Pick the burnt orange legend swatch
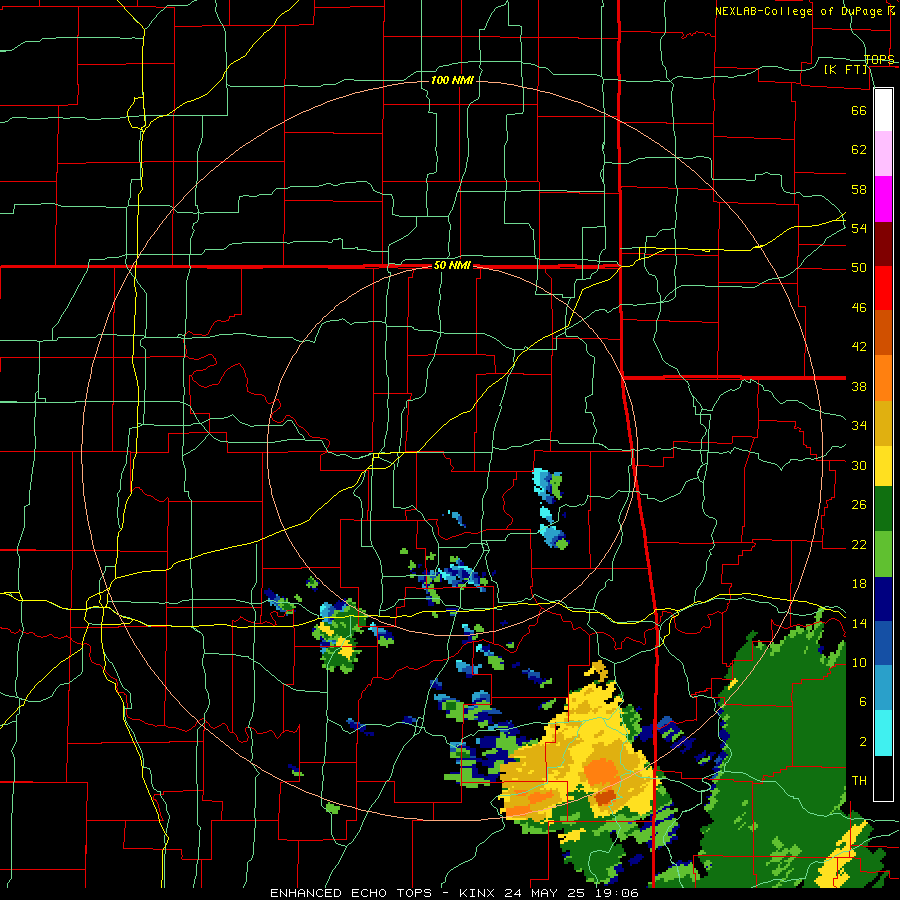900x900 pixels. click(x=883, y=333)
